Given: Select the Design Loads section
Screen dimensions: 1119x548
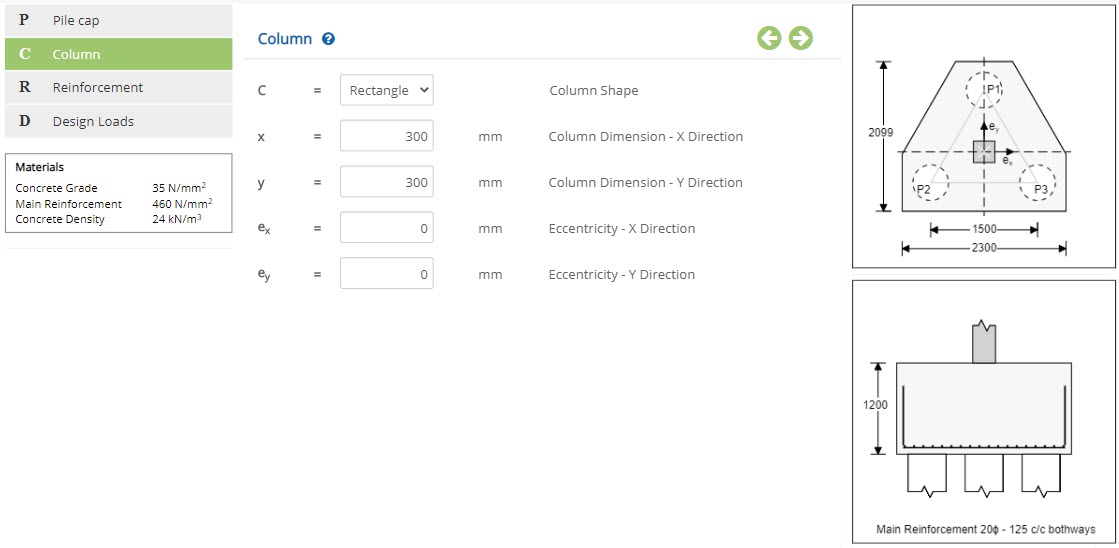Looking at the screenshot, I should pyautogui.click(x=118, y=121).
